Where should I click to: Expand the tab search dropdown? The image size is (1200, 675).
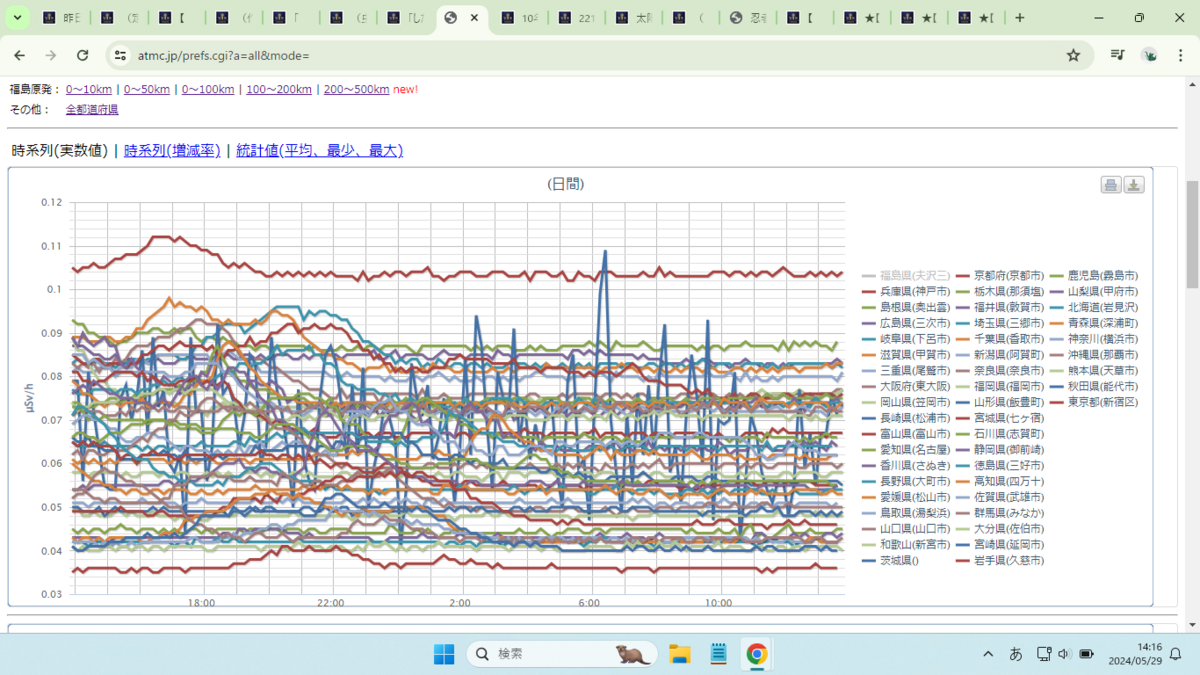[18, 18]
